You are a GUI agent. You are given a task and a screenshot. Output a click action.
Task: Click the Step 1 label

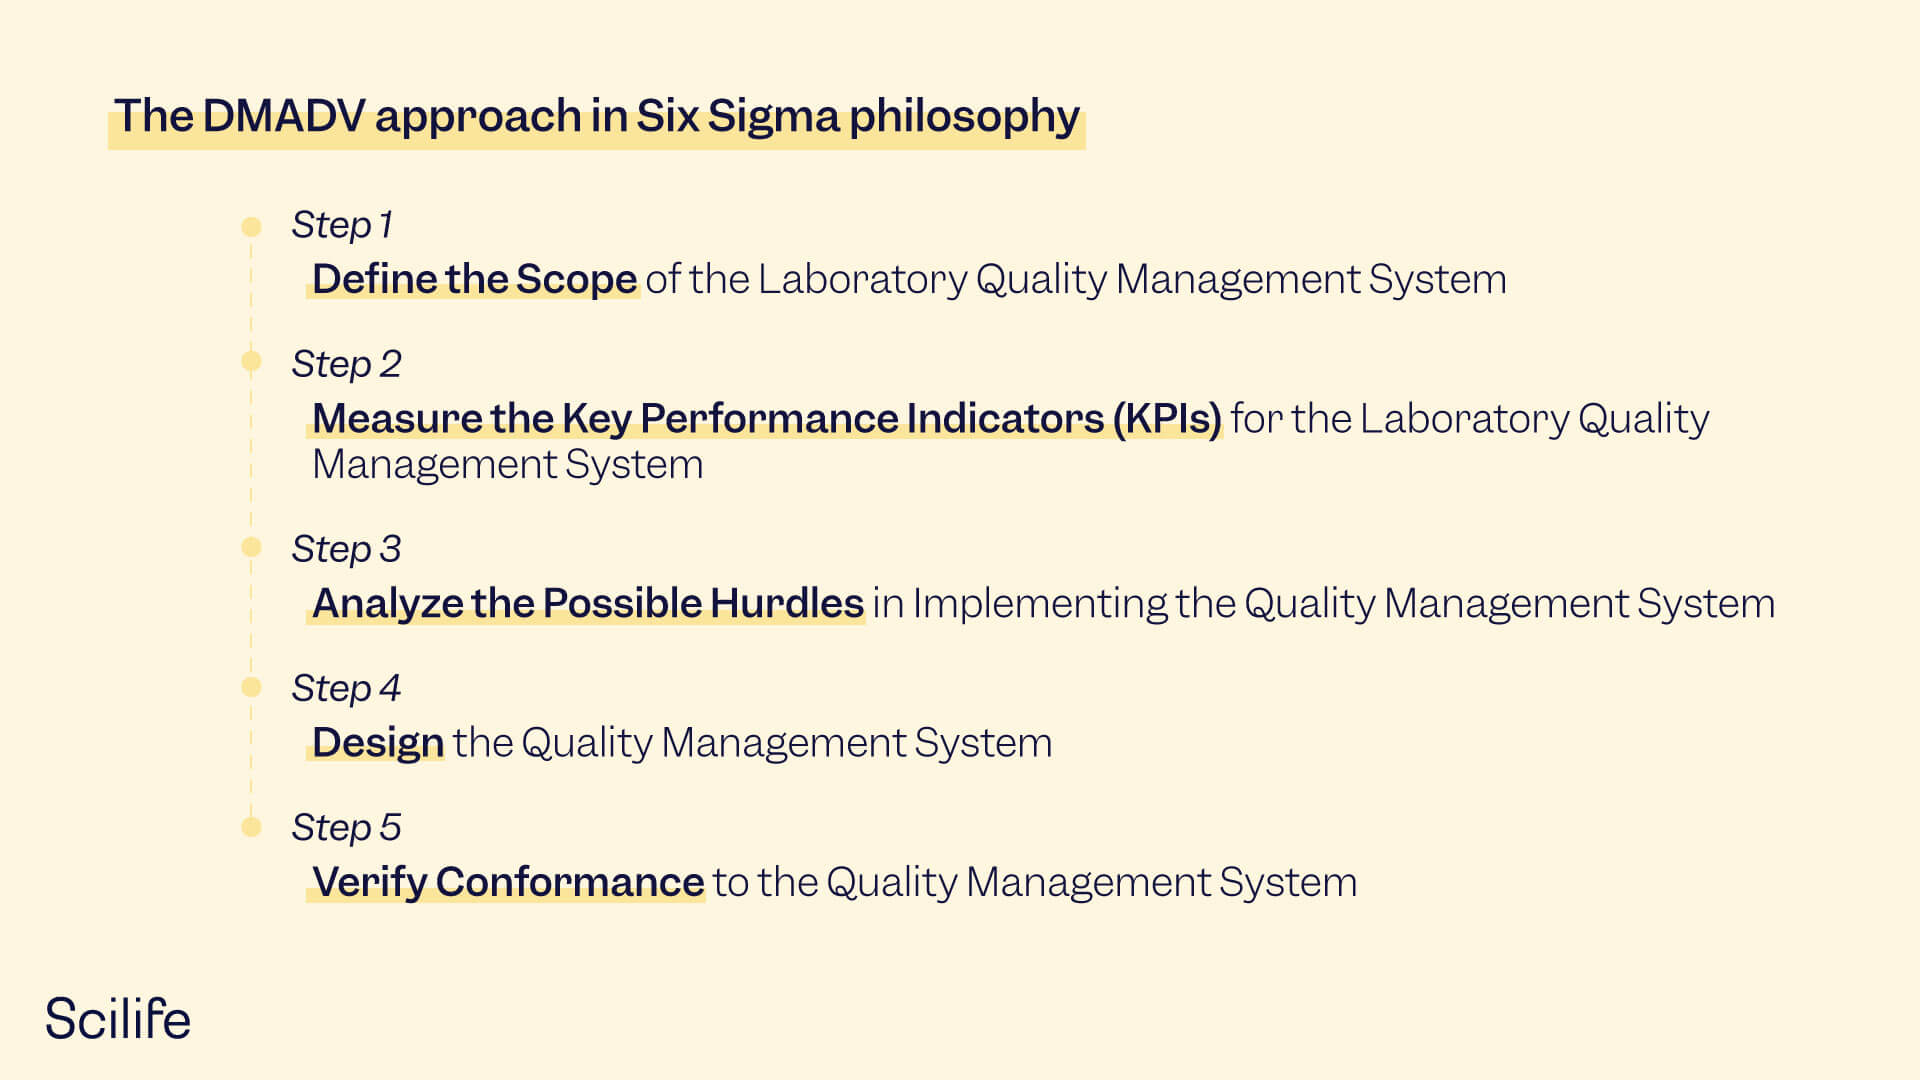[x=342, y=225]
